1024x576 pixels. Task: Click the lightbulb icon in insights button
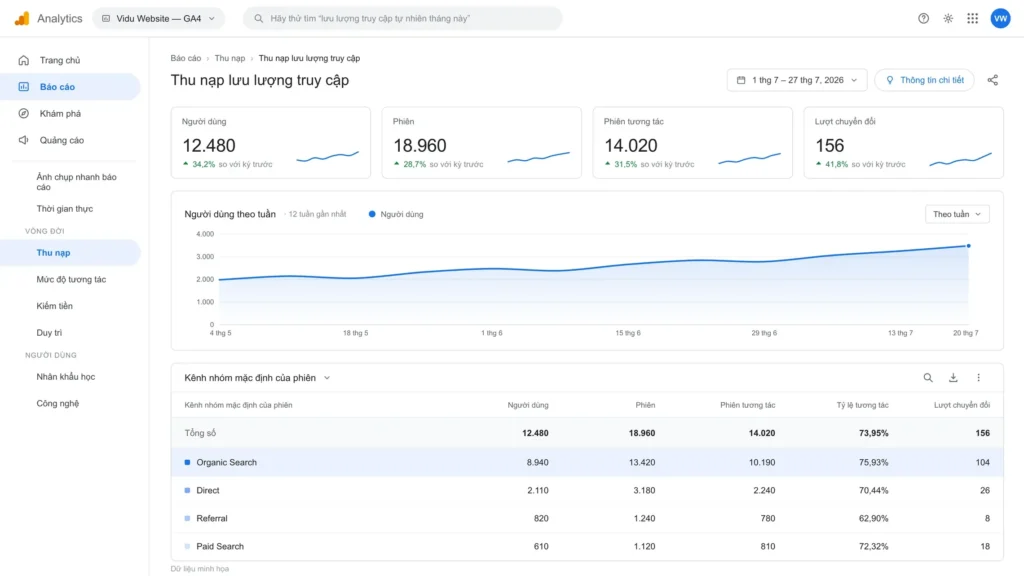click(x=889, y=80)
